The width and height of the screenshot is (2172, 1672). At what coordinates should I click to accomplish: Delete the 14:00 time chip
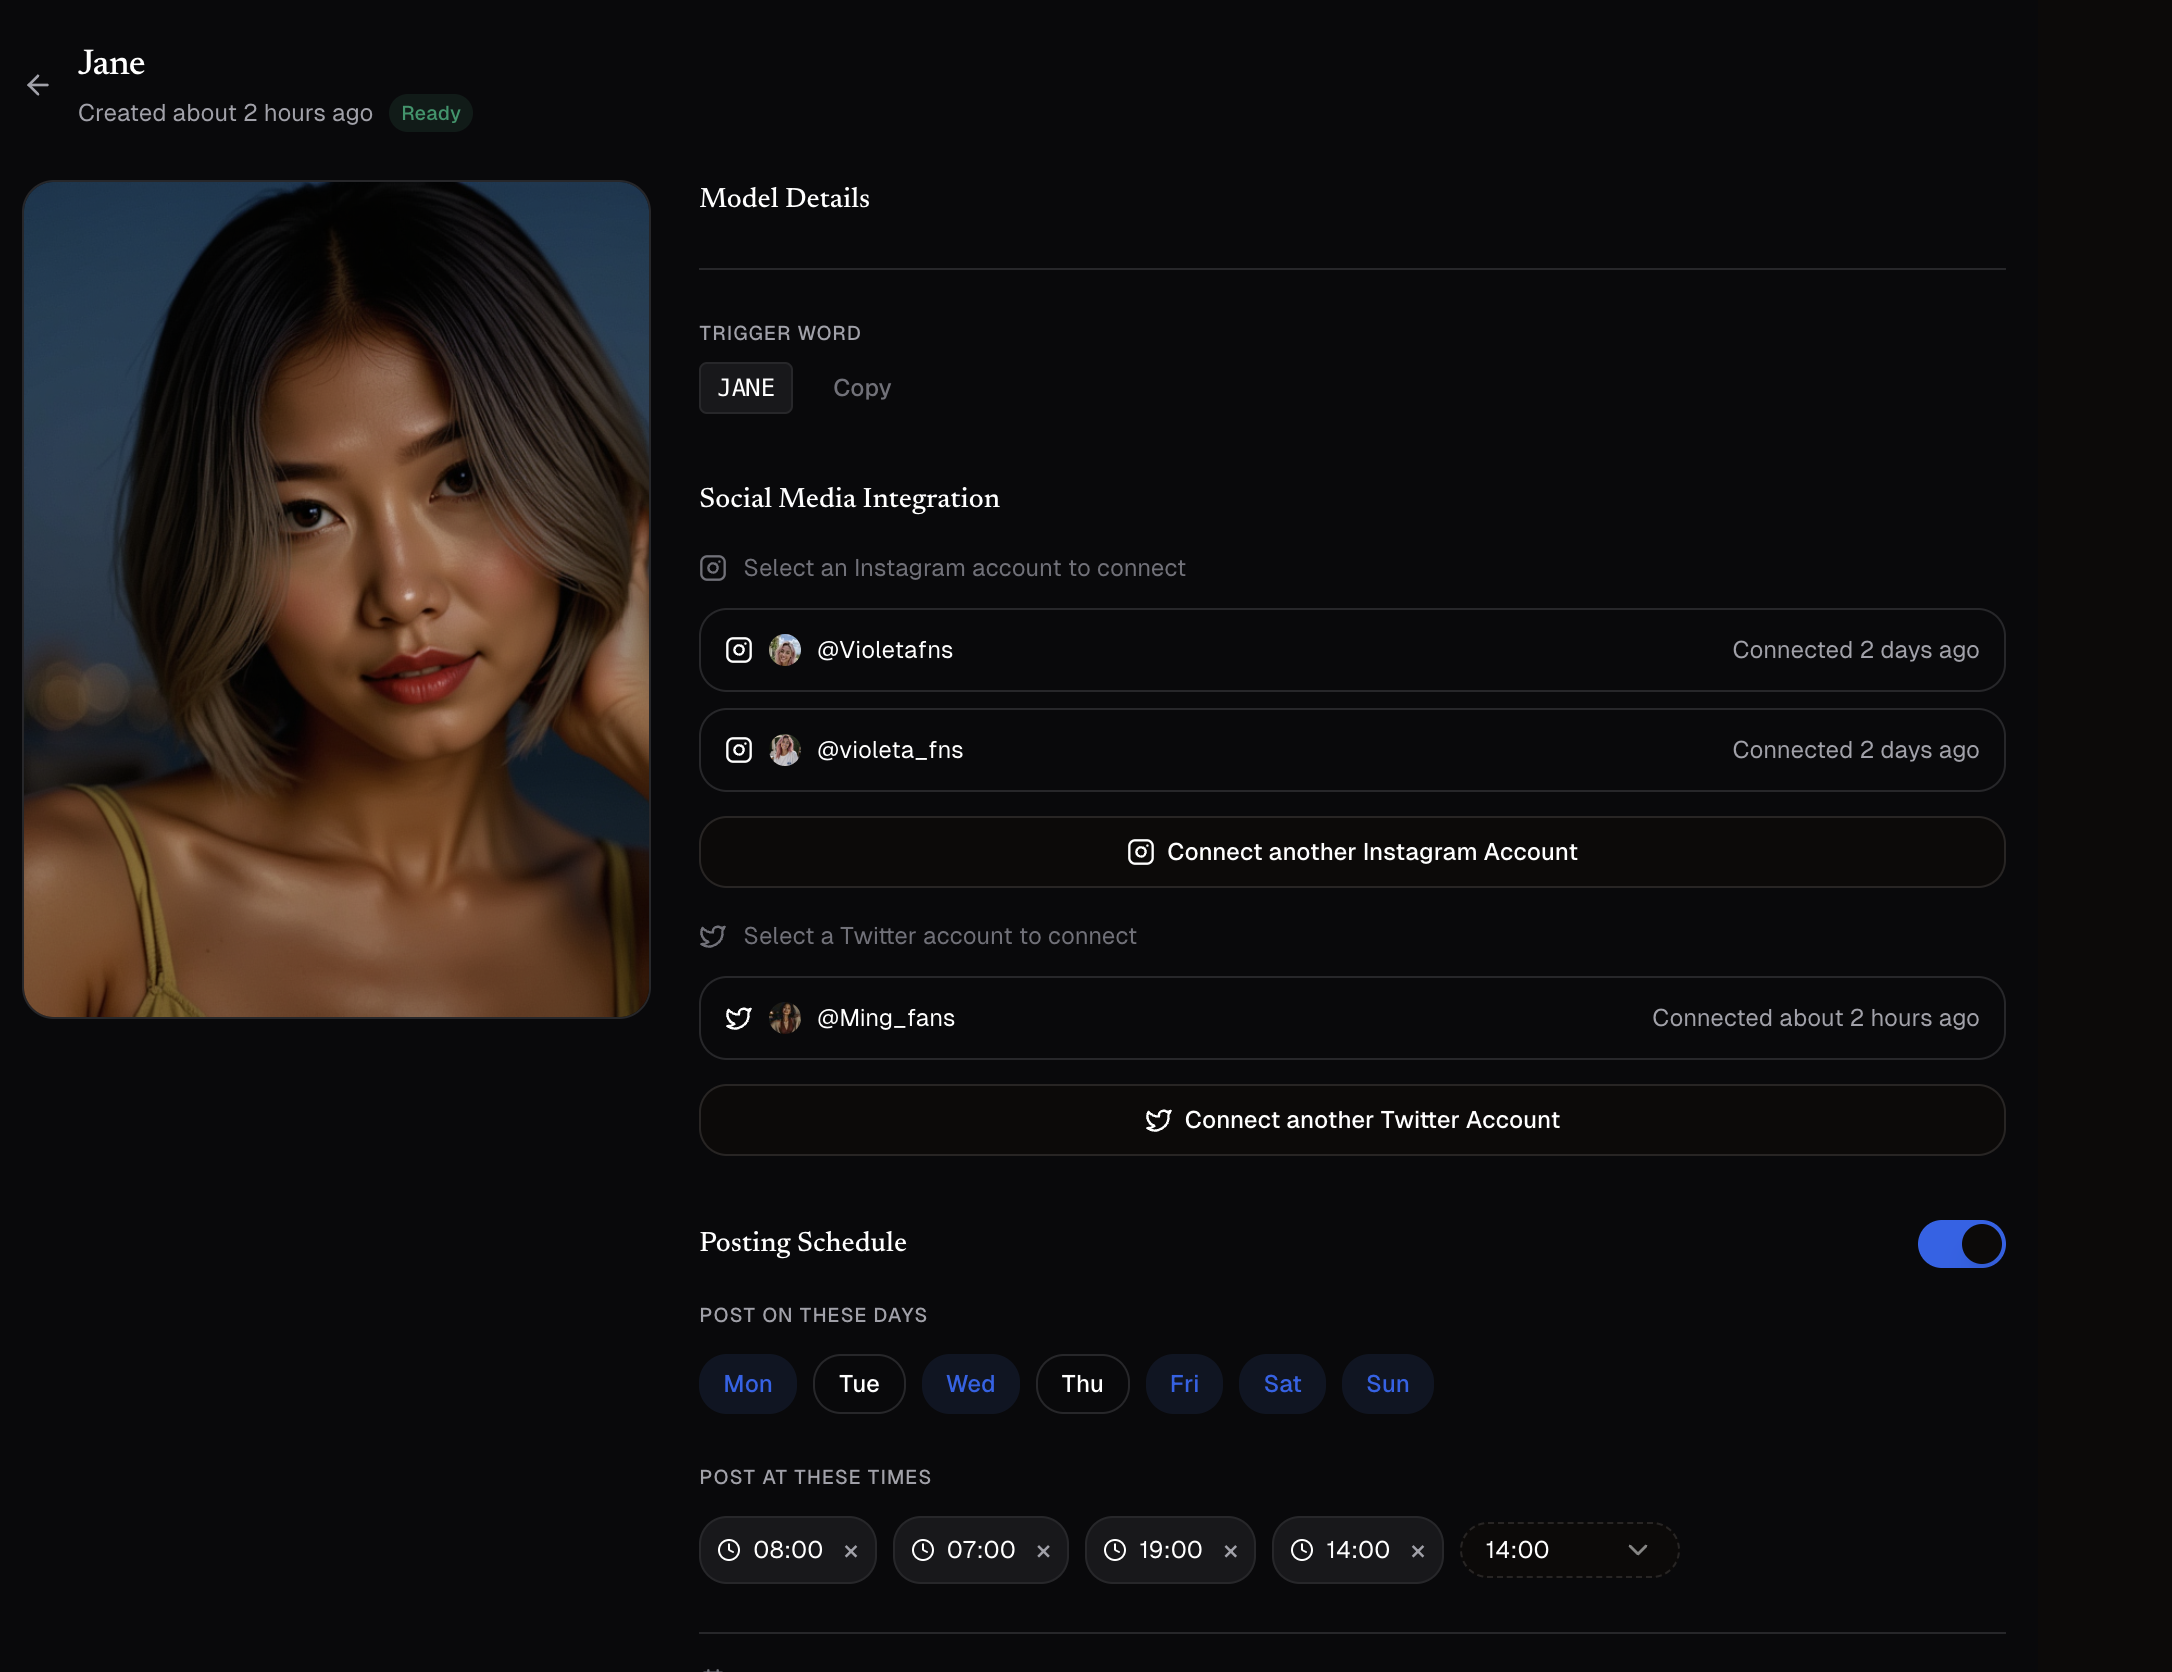pos(1418,1551)
